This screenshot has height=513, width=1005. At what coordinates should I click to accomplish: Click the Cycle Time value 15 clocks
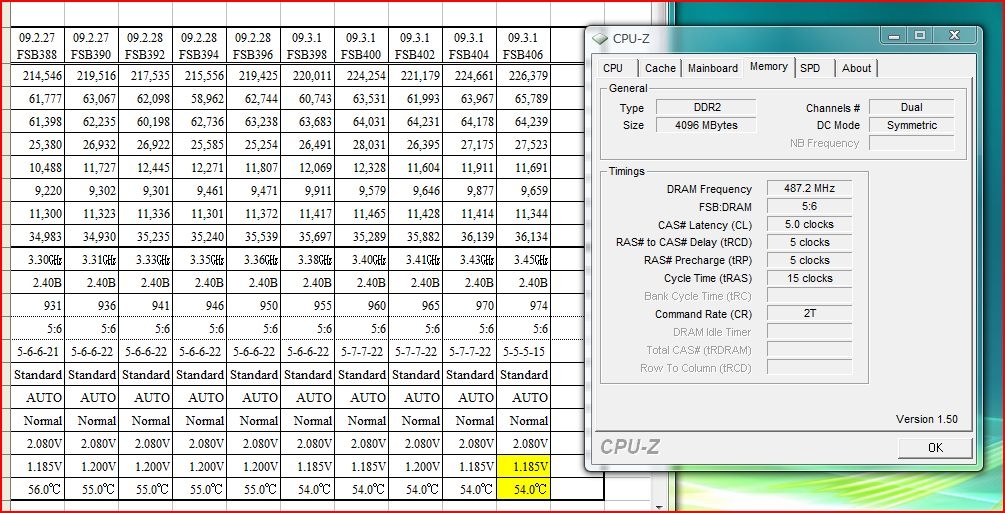point(810,278)
